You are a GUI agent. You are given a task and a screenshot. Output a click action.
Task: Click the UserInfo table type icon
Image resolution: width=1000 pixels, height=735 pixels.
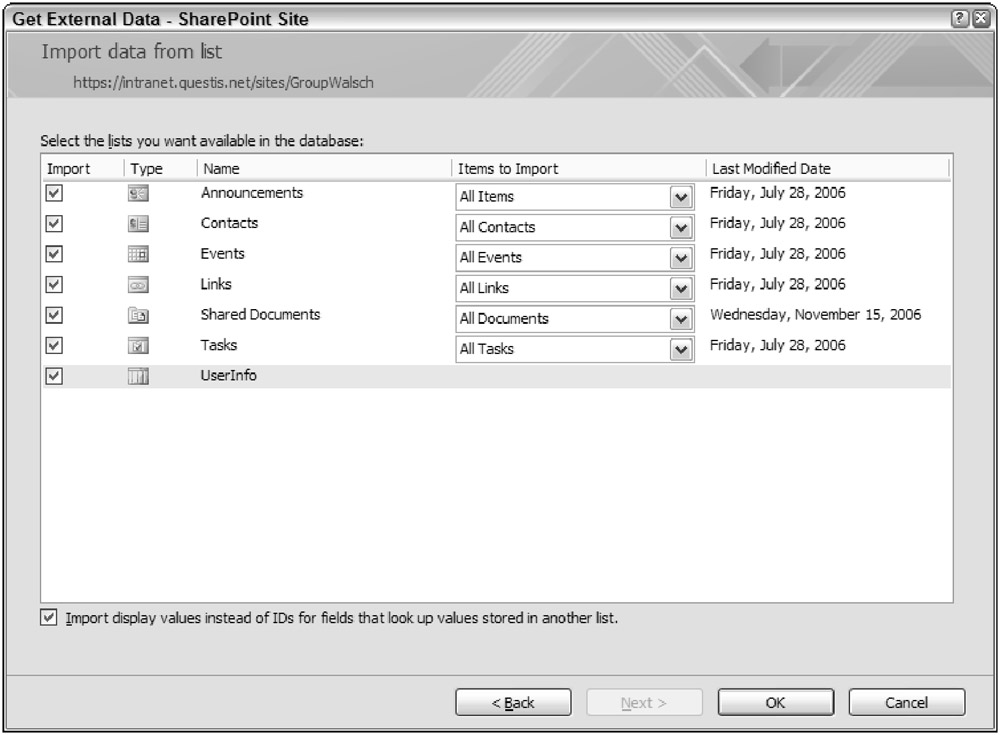(x=139, y=377)
